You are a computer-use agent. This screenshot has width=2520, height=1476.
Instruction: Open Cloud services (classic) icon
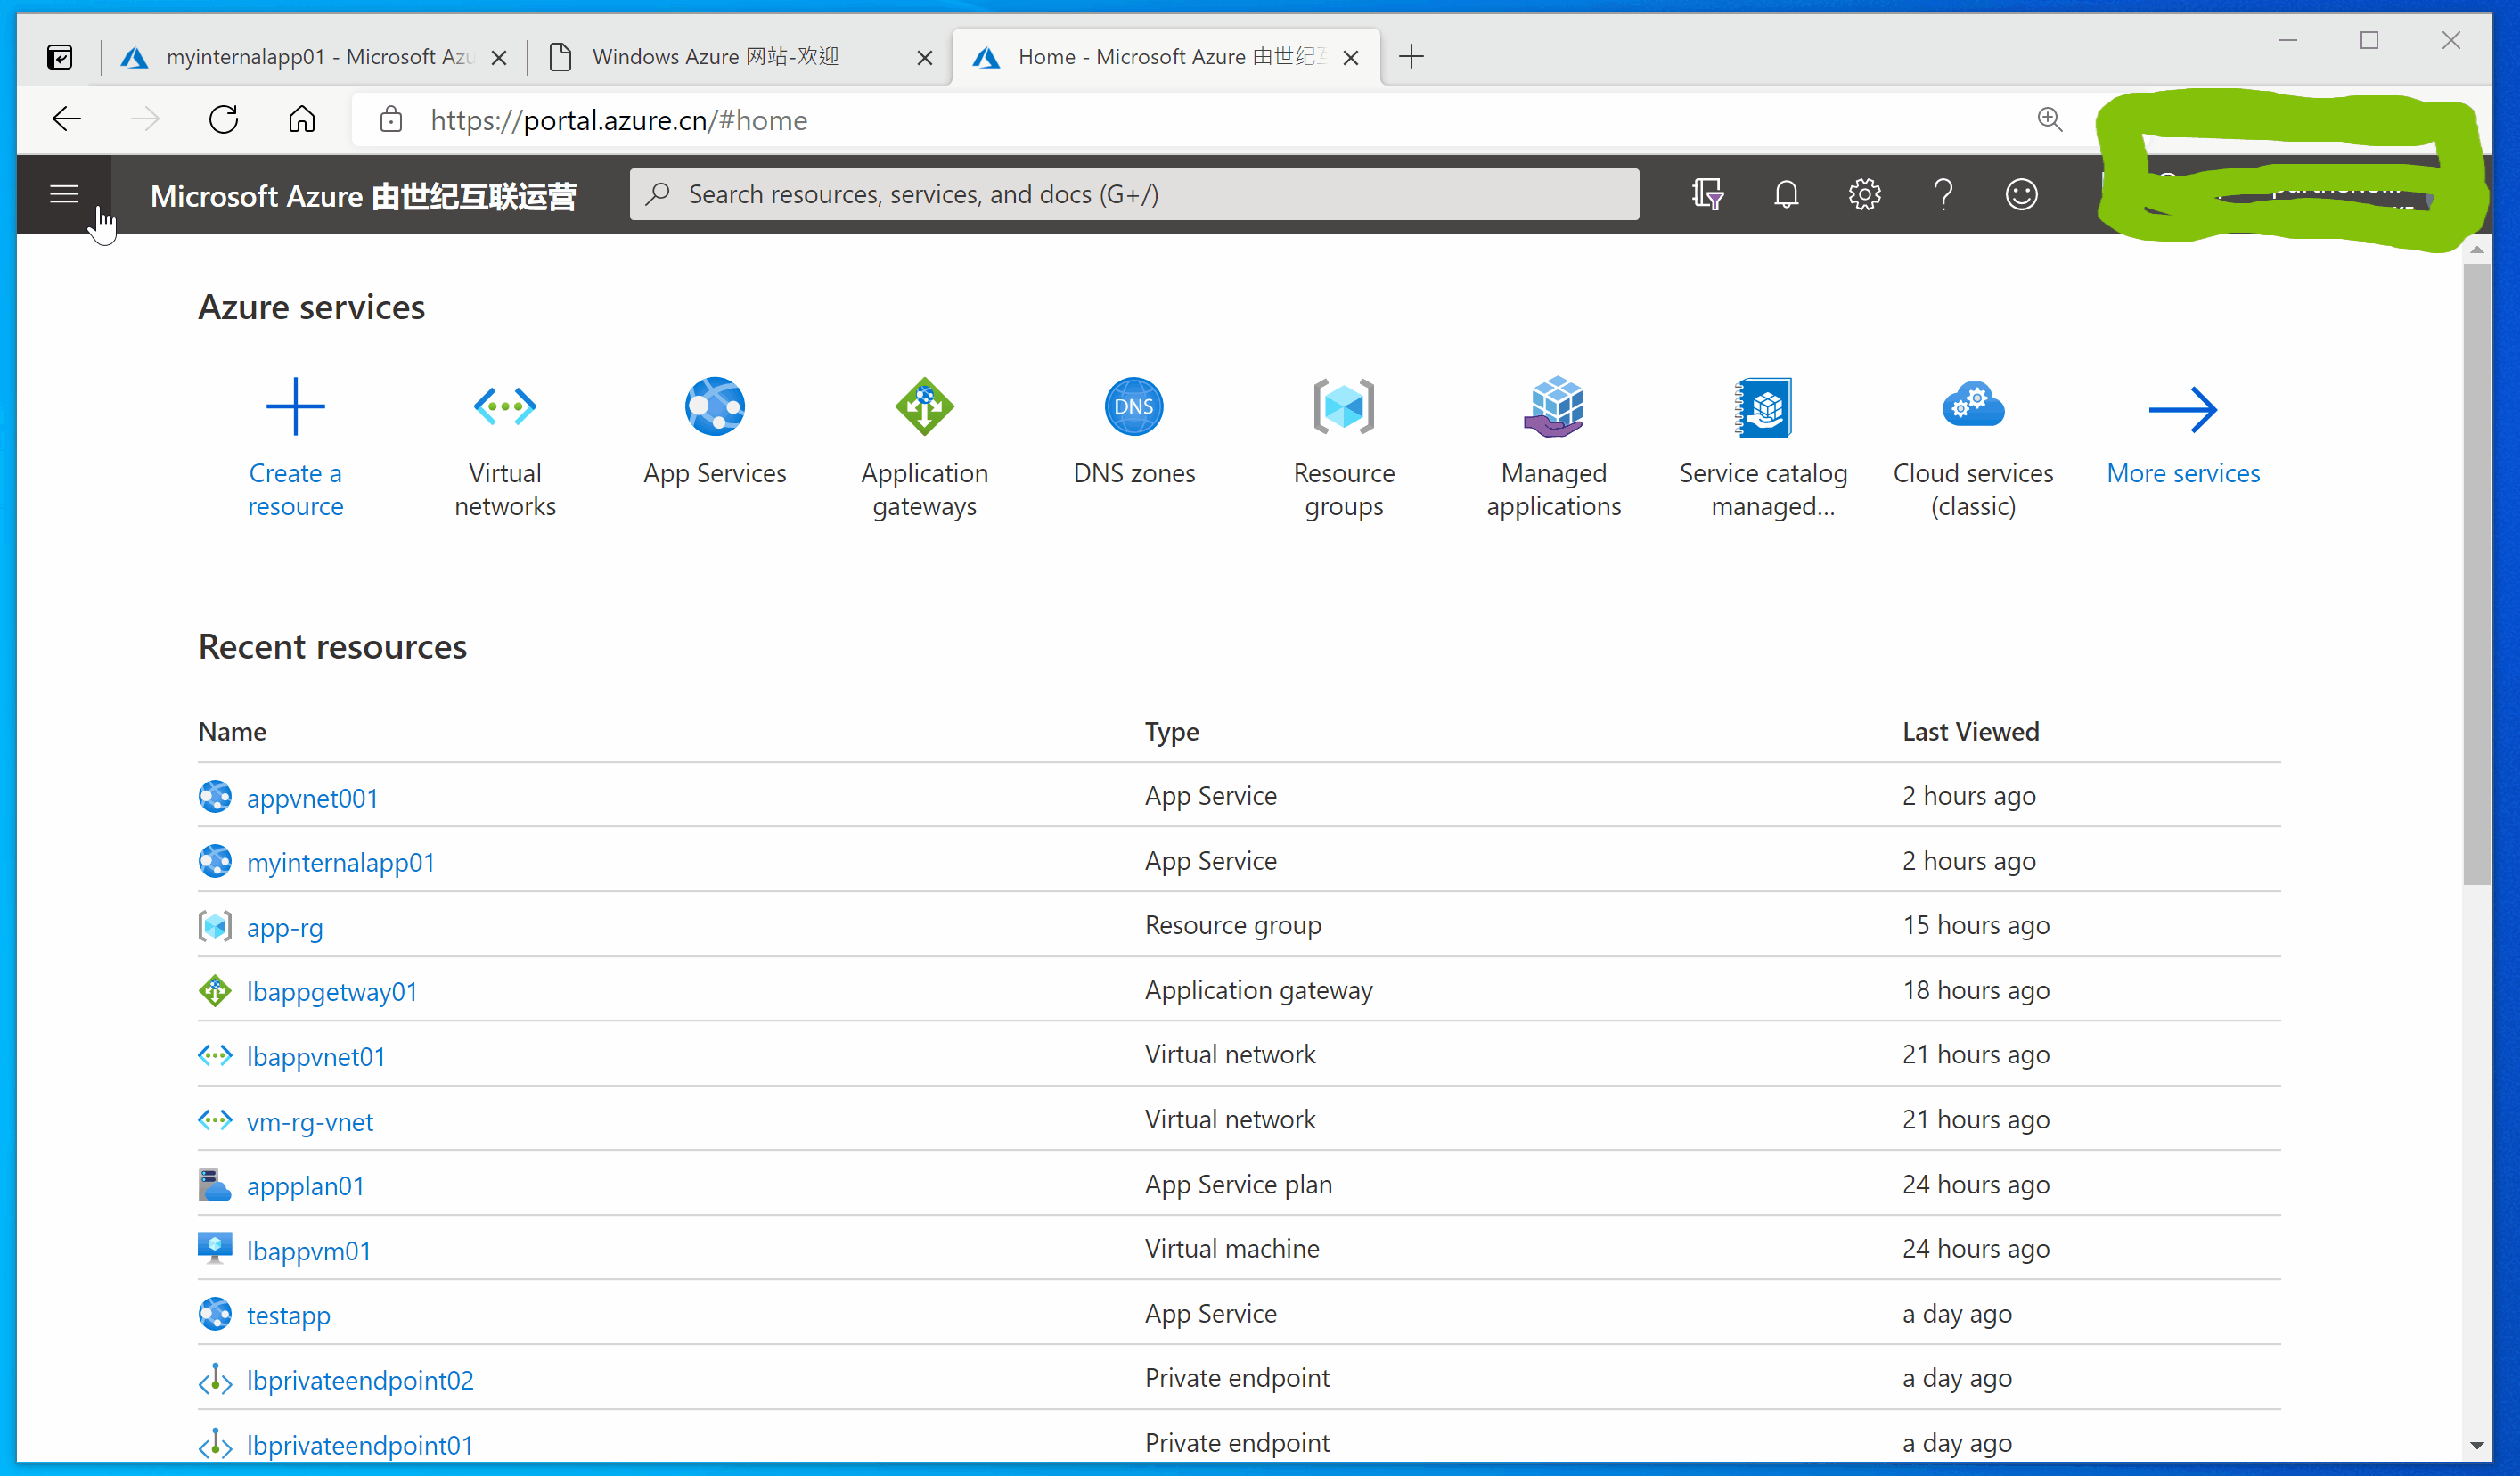click(x=1972, y=407)
